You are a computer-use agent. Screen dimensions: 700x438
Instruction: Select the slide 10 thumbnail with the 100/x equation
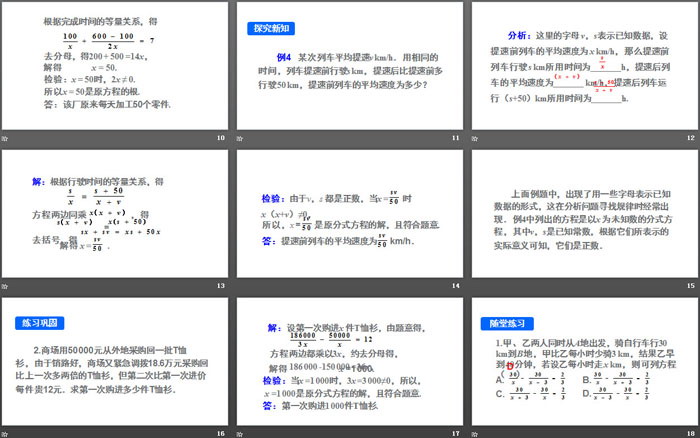[x=116, y=65]
